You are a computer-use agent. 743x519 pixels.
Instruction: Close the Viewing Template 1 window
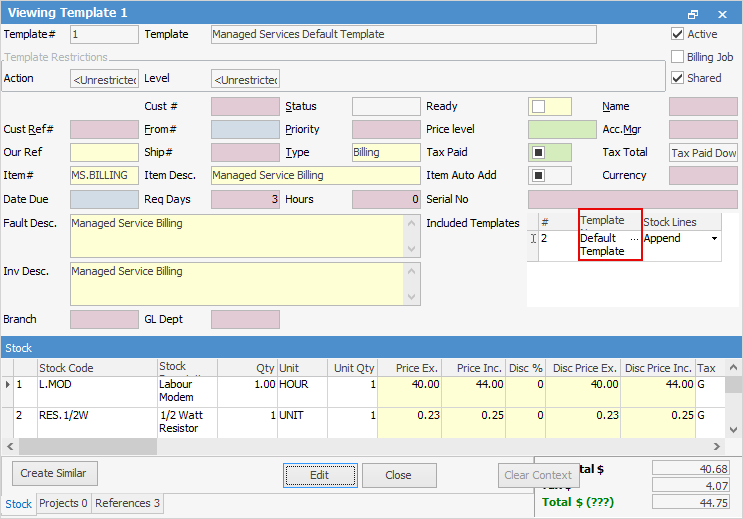click(722, 14)
